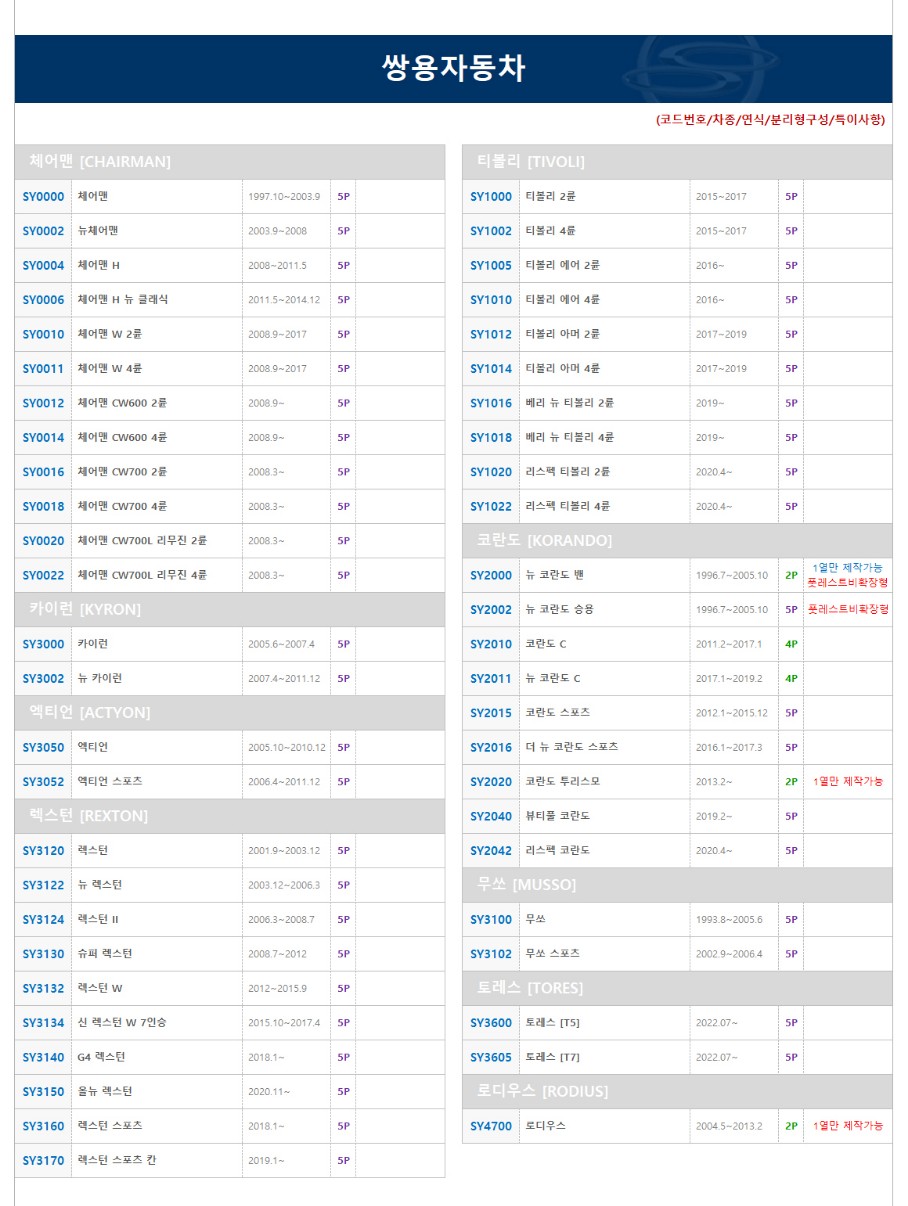Viewport: 908px width, 1206px height.
Task: Click the SY3600 토레스 [T5] code
Action: click(491, 1023)
